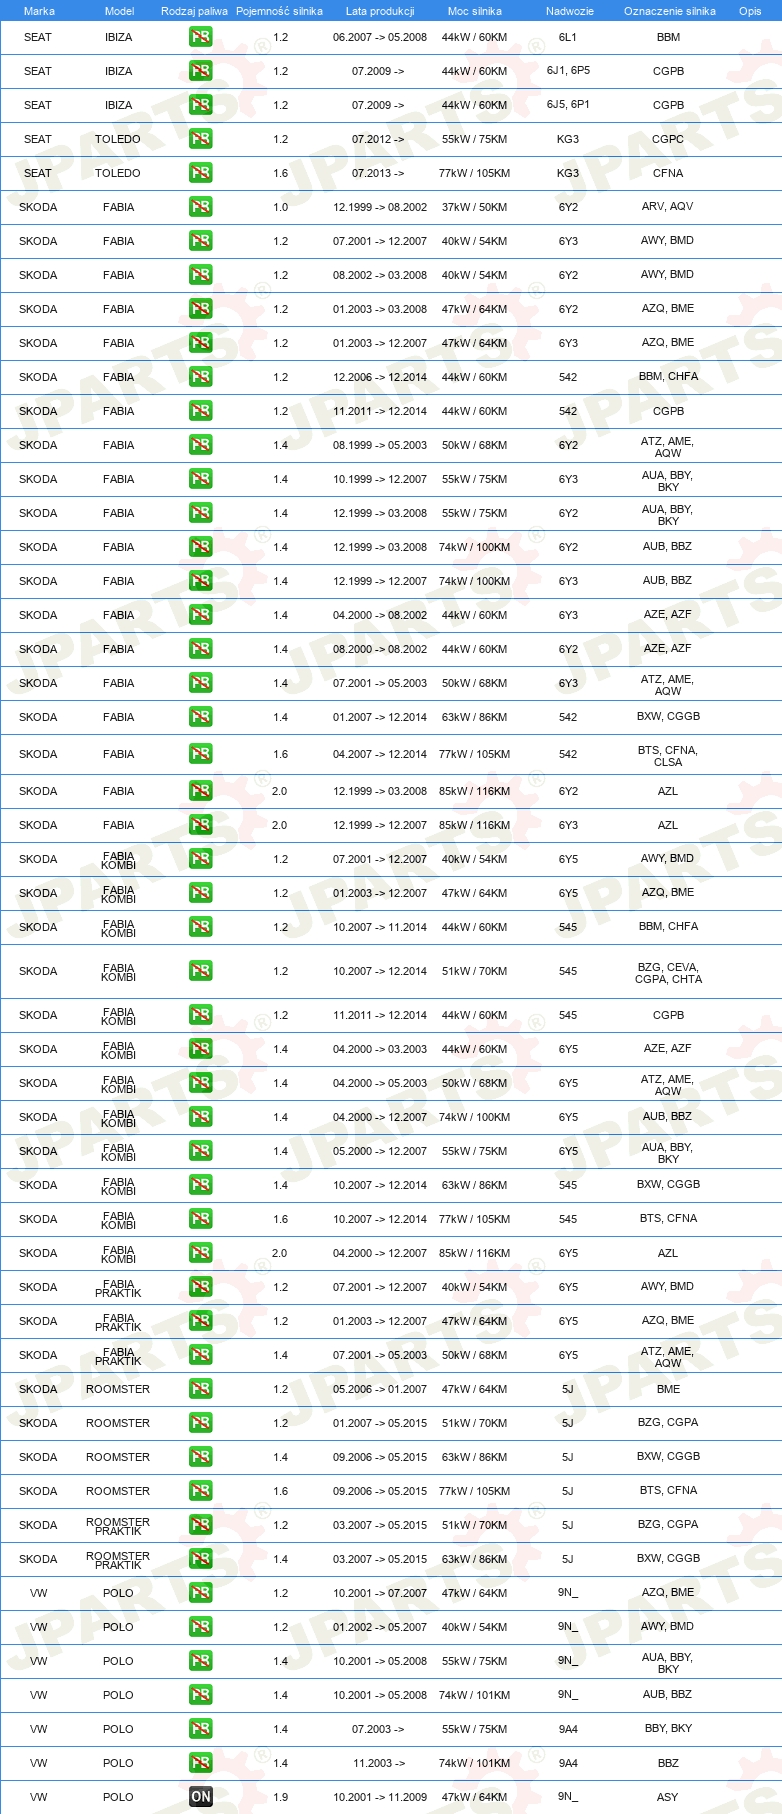This screenshot has width=782, height=1814.
Task: Click the Oznaczenie silnika column header
Action: pyautogui.click(x=670, y=11)
